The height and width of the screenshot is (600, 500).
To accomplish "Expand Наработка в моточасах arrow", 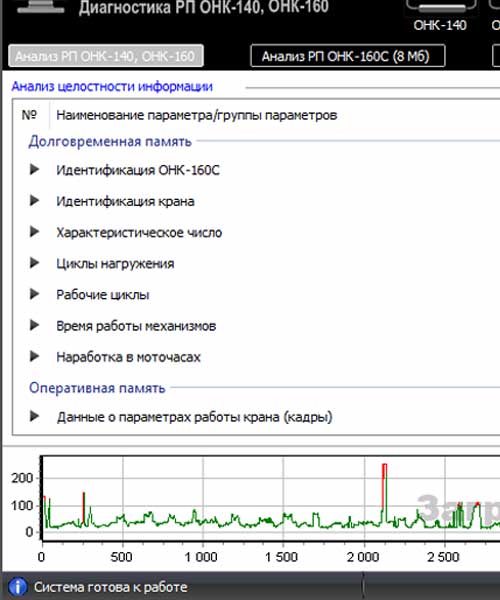I will pyautogui.click(x=34, y=357).
